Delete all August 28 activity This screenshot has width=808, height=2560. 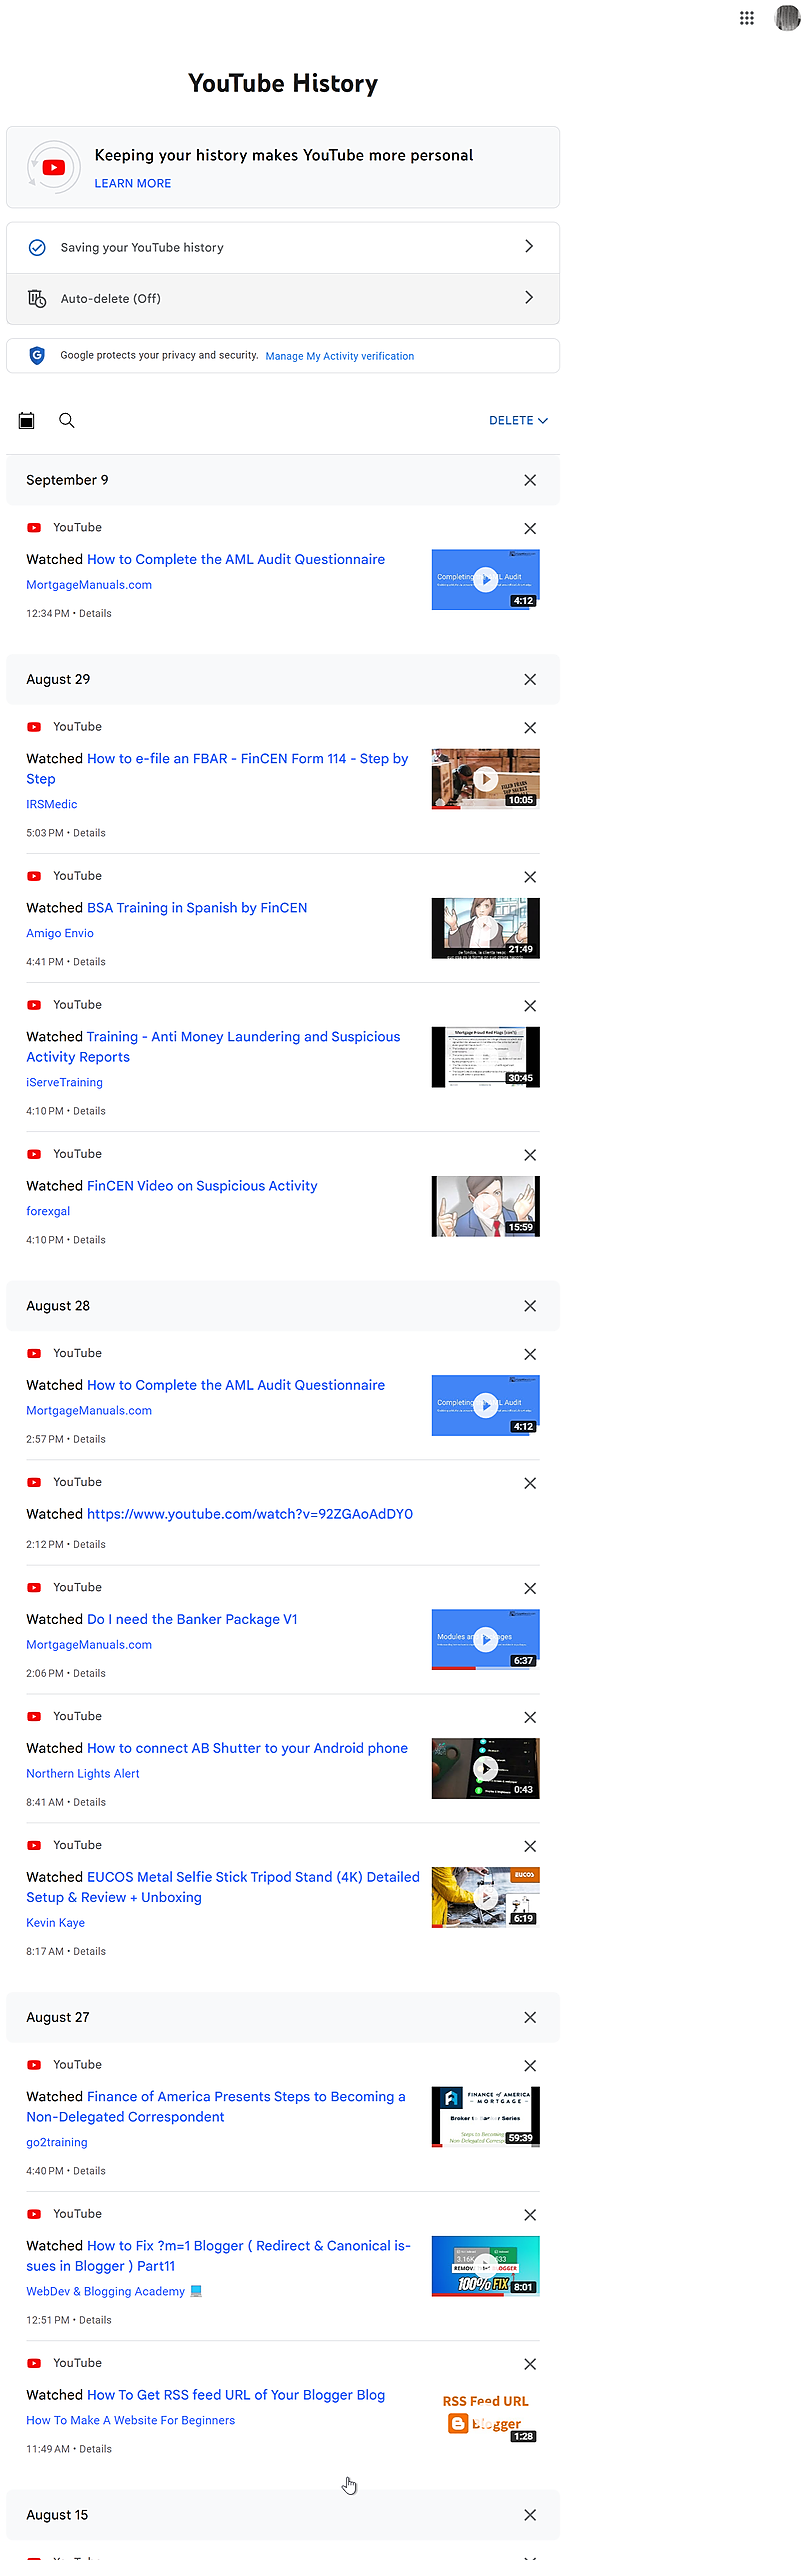coord(530,1306)
